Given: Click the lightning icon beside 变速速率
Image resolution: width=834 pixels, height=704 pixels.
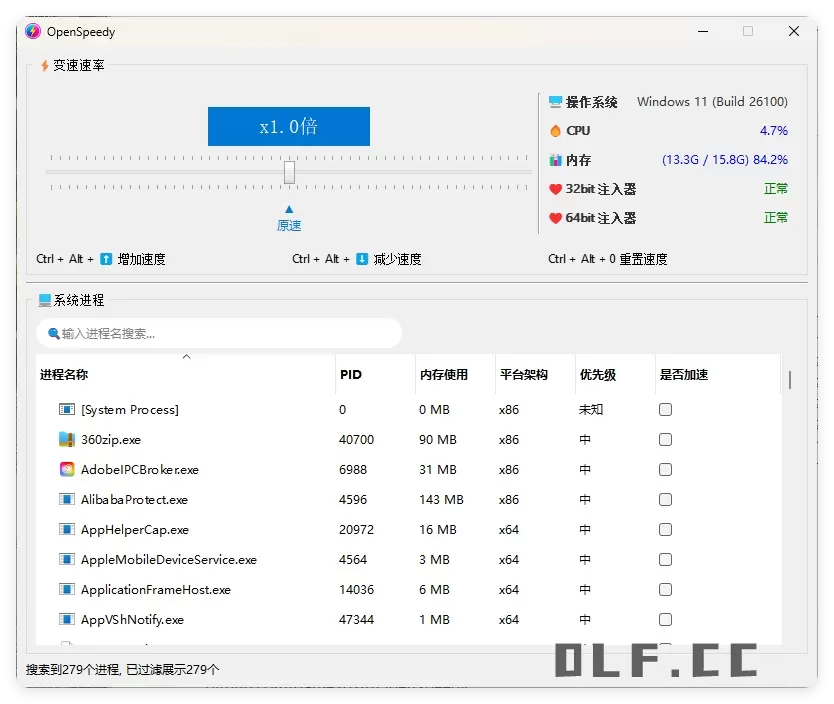Looking at the screenshot, I should [43, 64].
